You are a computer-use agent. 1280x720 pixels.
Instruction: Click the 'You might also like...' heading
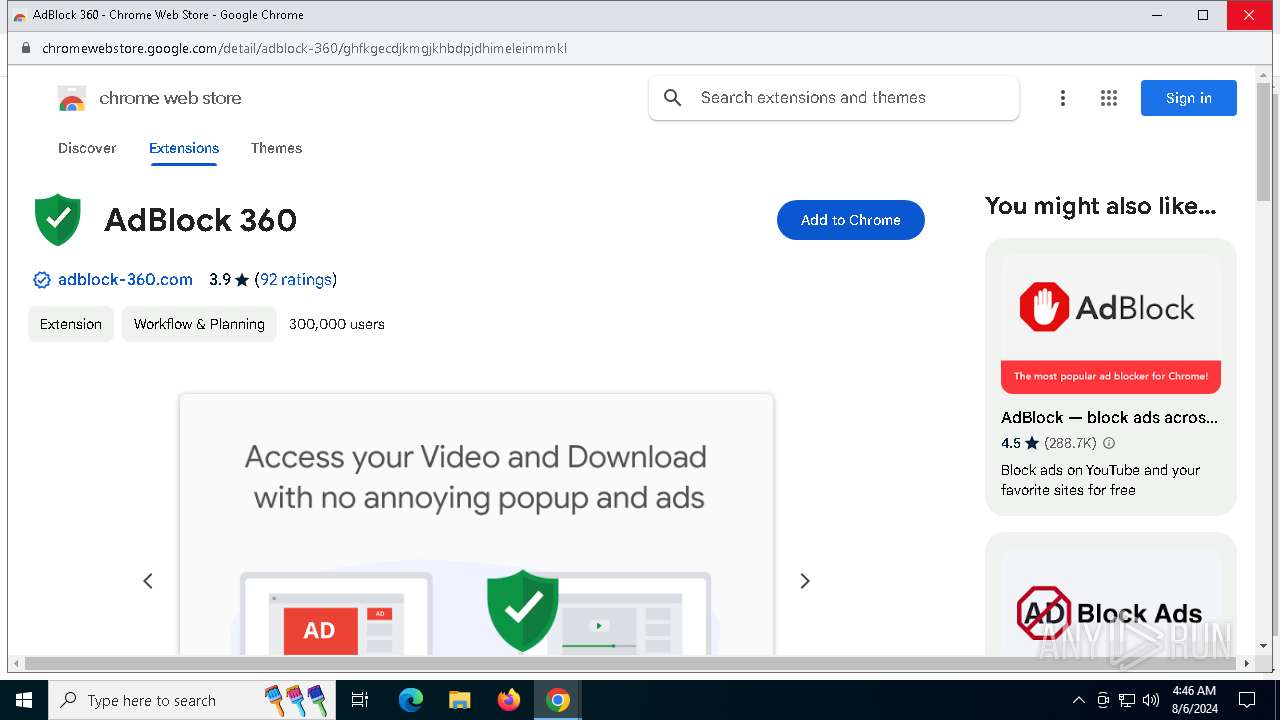(1100, 206)
